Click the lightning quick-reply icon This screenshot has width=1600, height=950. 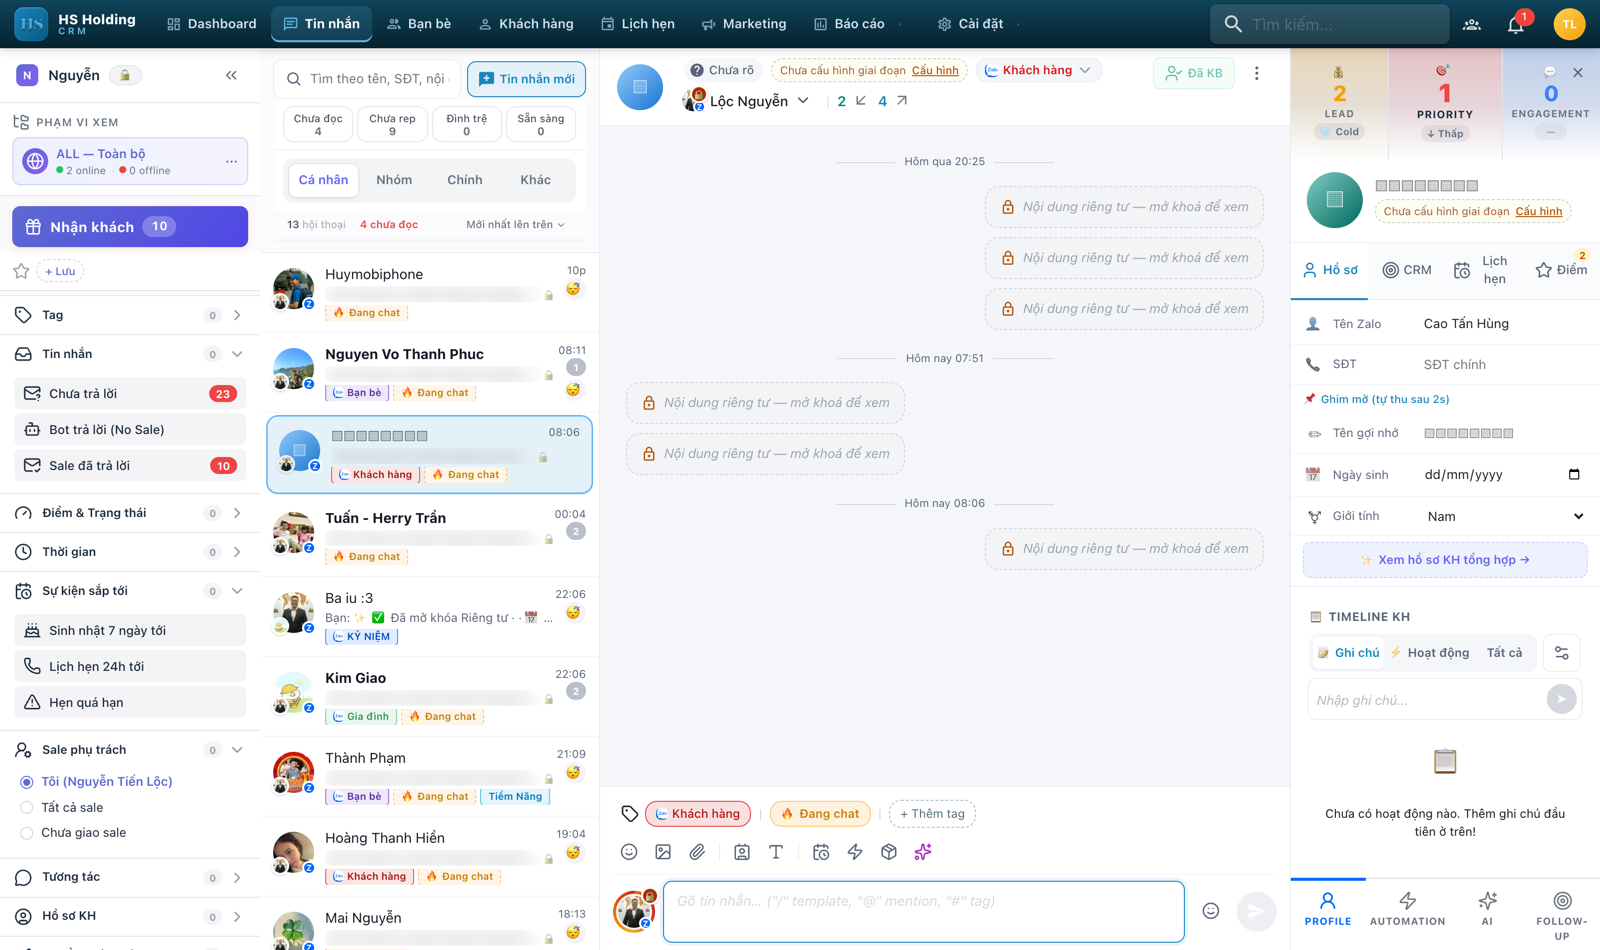click(x=855, y=852)
